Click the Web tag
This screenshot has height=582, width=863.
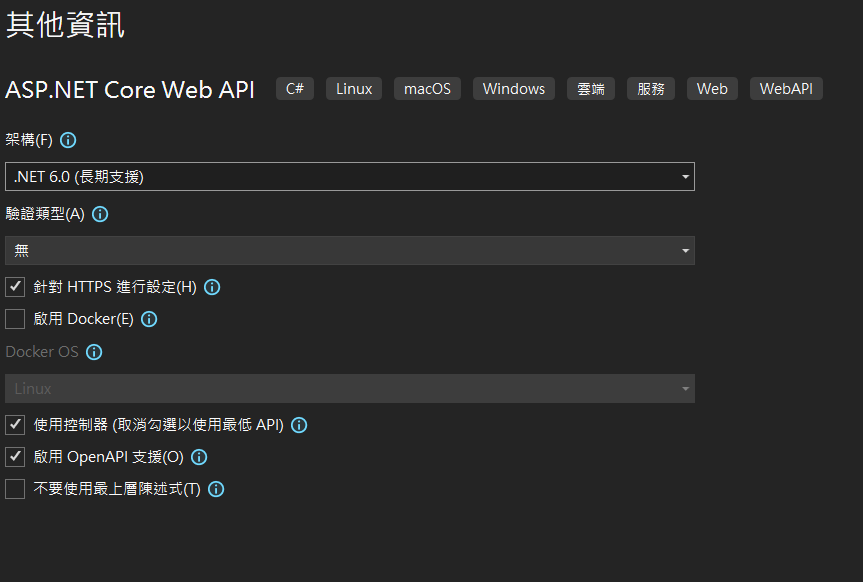point(712,89)
